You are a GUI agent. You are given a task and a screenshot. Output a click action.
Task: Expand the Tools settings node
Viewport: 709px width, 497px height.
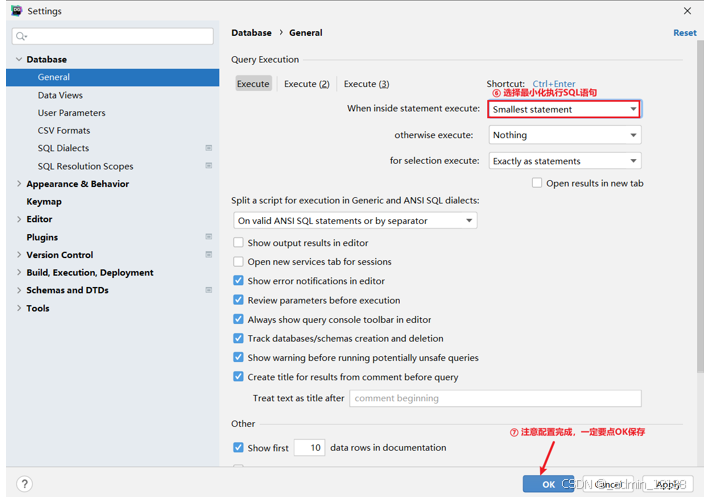[19, 308]
